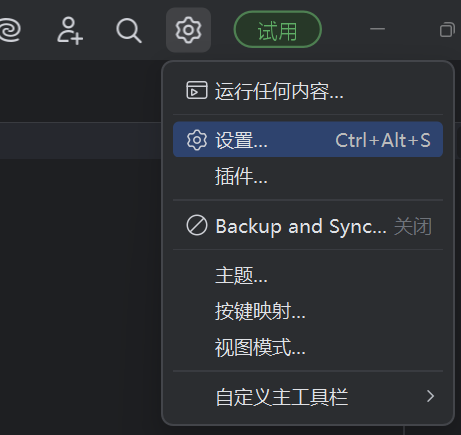The height and width of the screenshot is (435, 461).
Task: Open Search Everywhere magnifier icon
Action: pyautogui.click(x=129, y=31)
